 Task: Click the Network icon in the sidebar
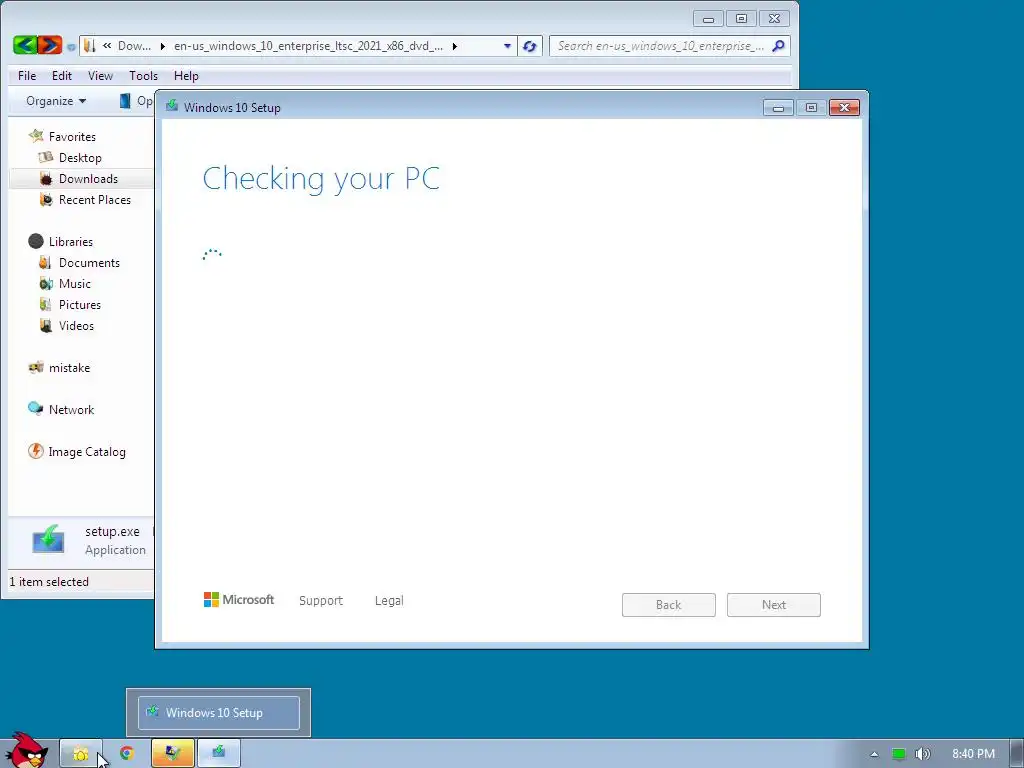(x=36, y=409)
